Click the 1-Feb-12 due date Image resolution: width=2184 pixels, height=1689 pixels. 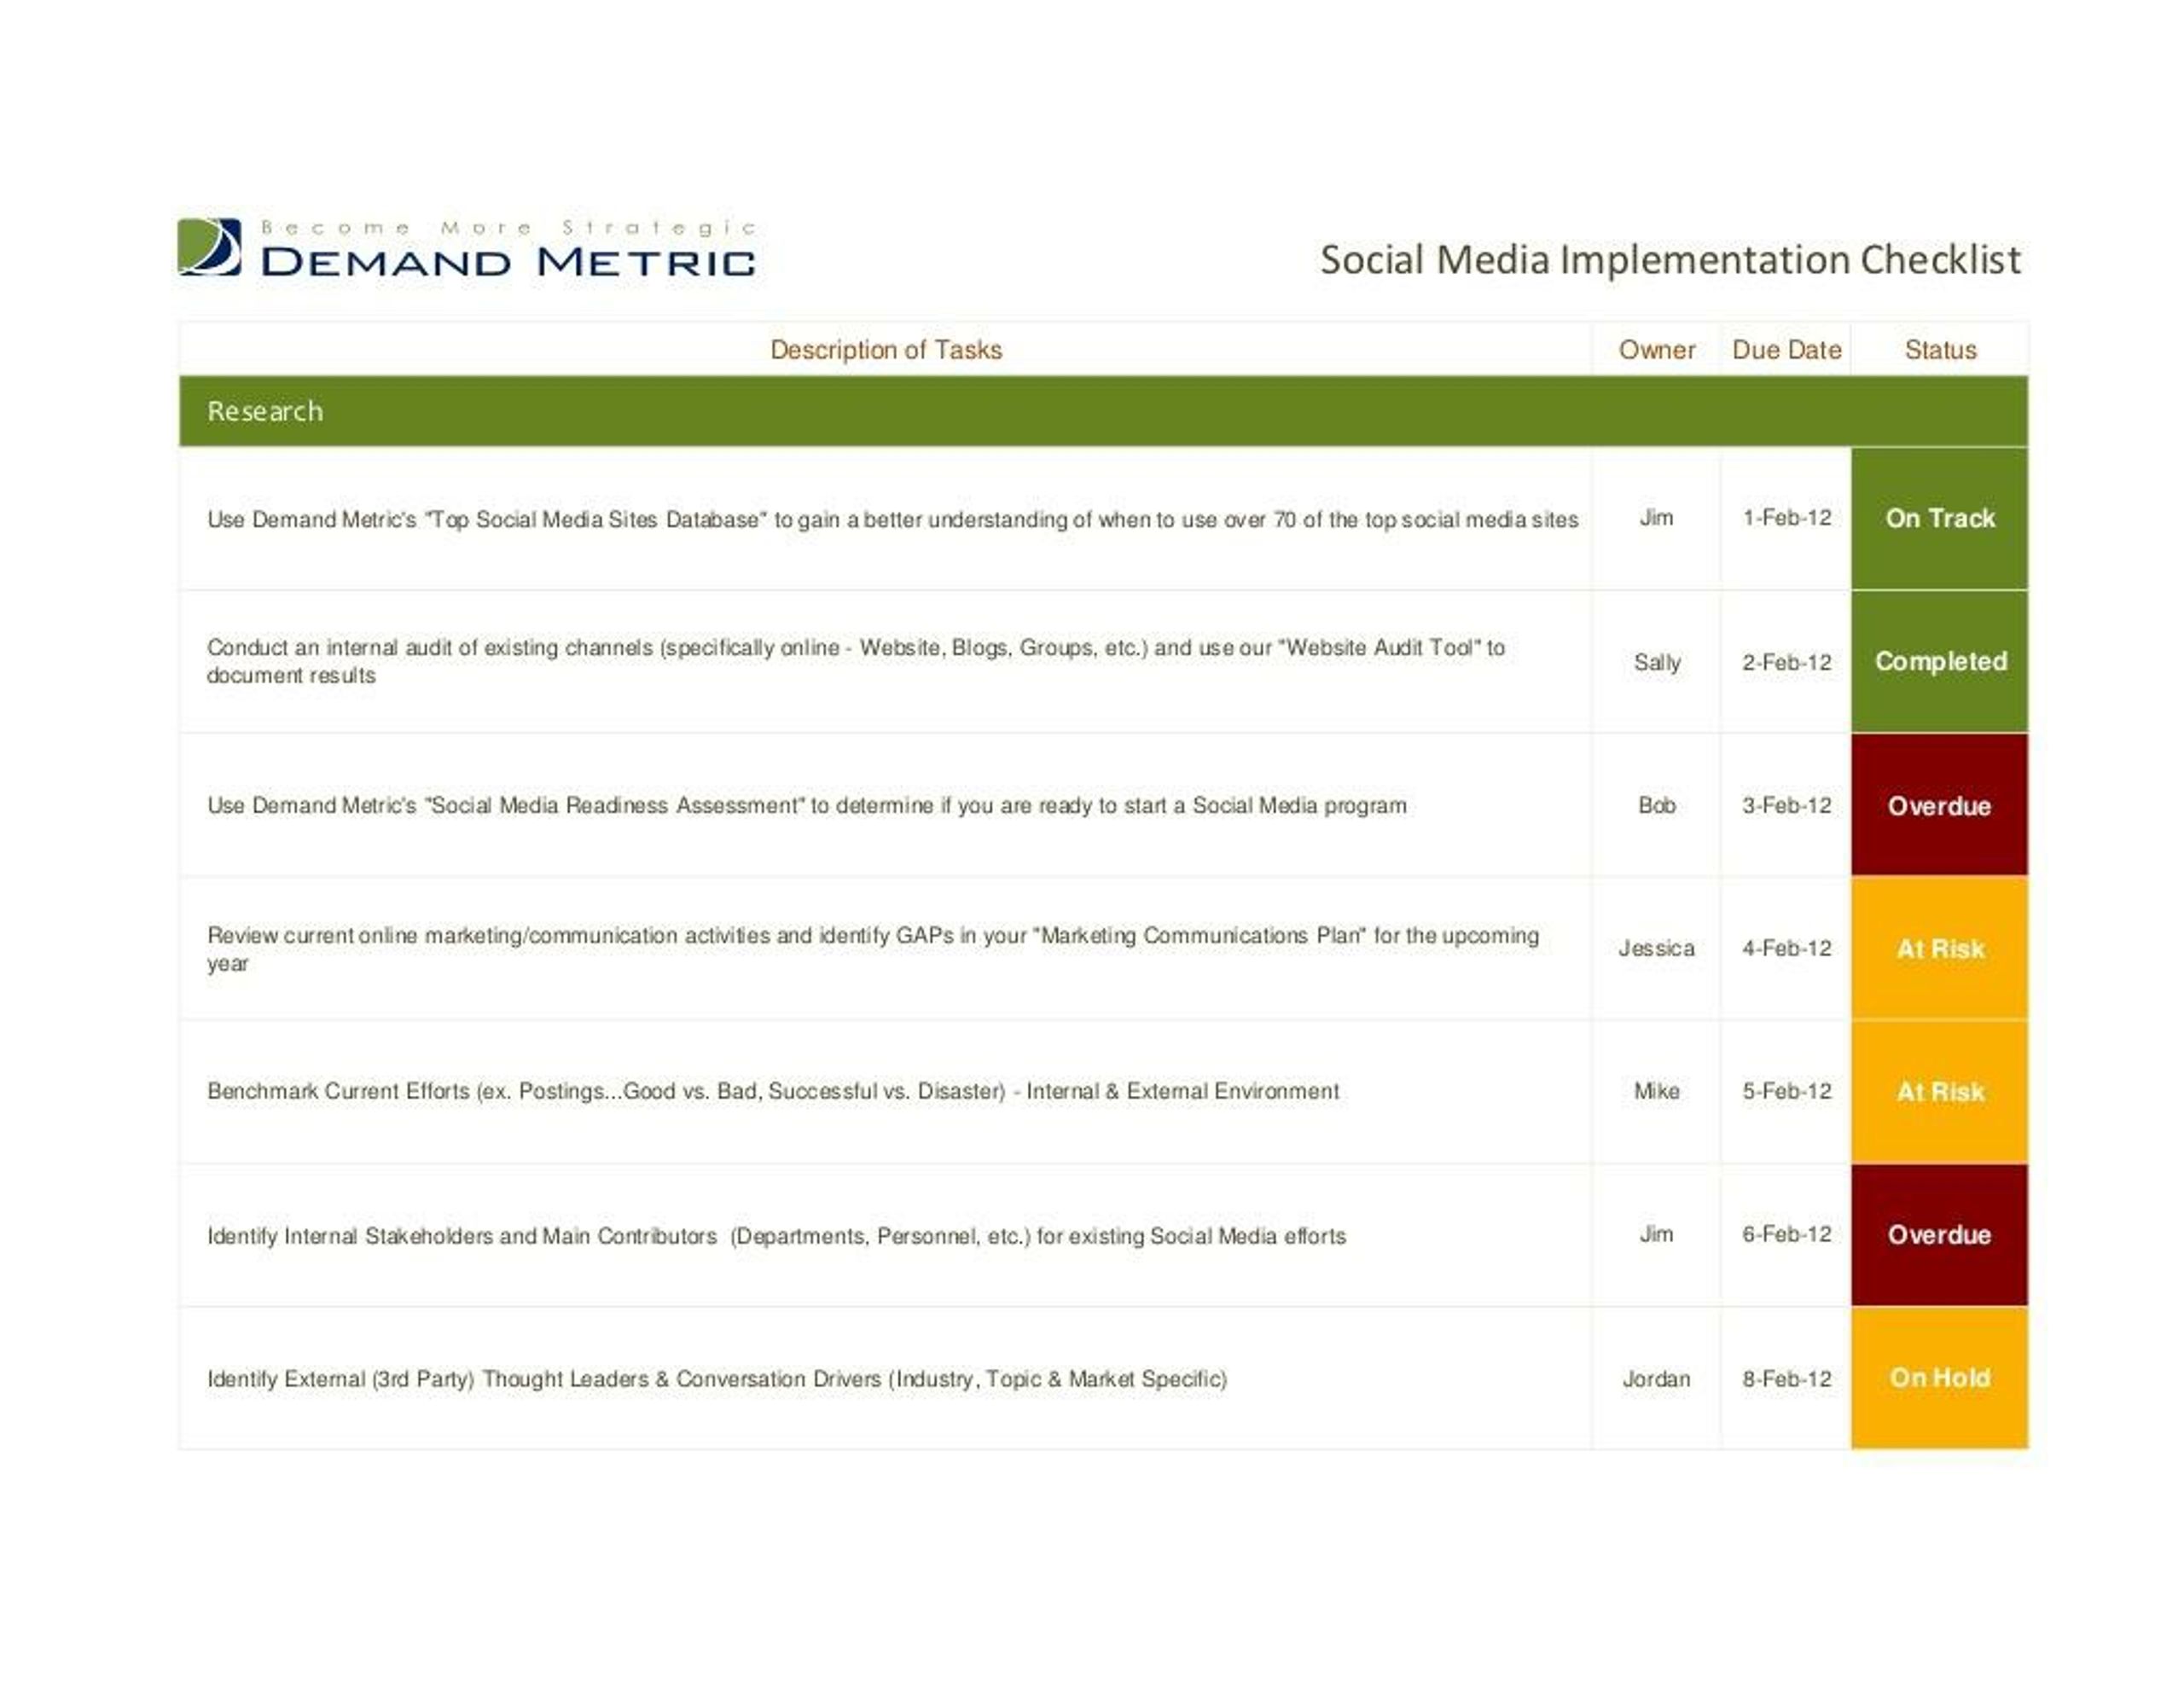pyautogui.click(x=1787, y=518)
